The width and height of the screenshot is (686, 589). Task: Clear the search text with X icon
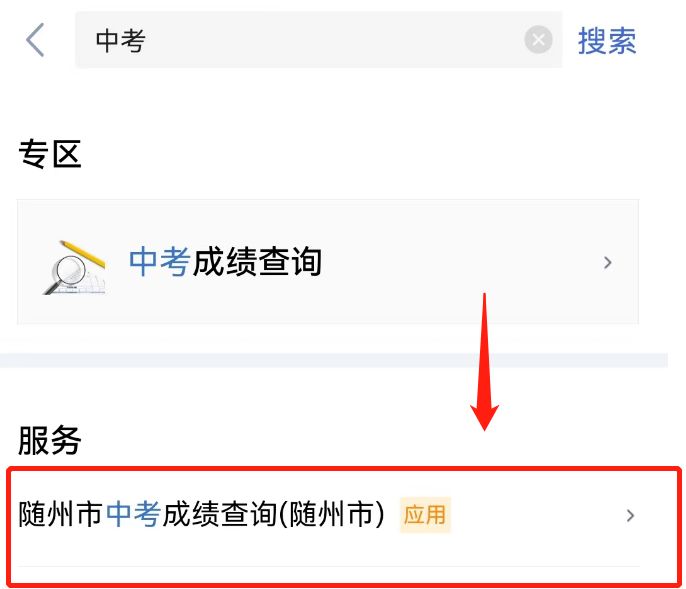pyautogui.click(x=538, y=40)
